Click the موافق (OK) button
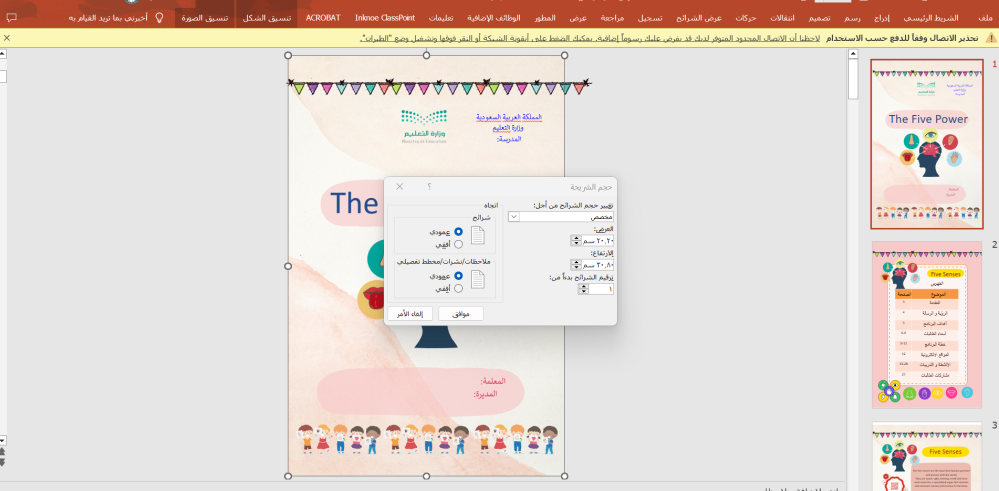This screenshot has width=999, height=491. pyautogui.click(x=461, y=314)
